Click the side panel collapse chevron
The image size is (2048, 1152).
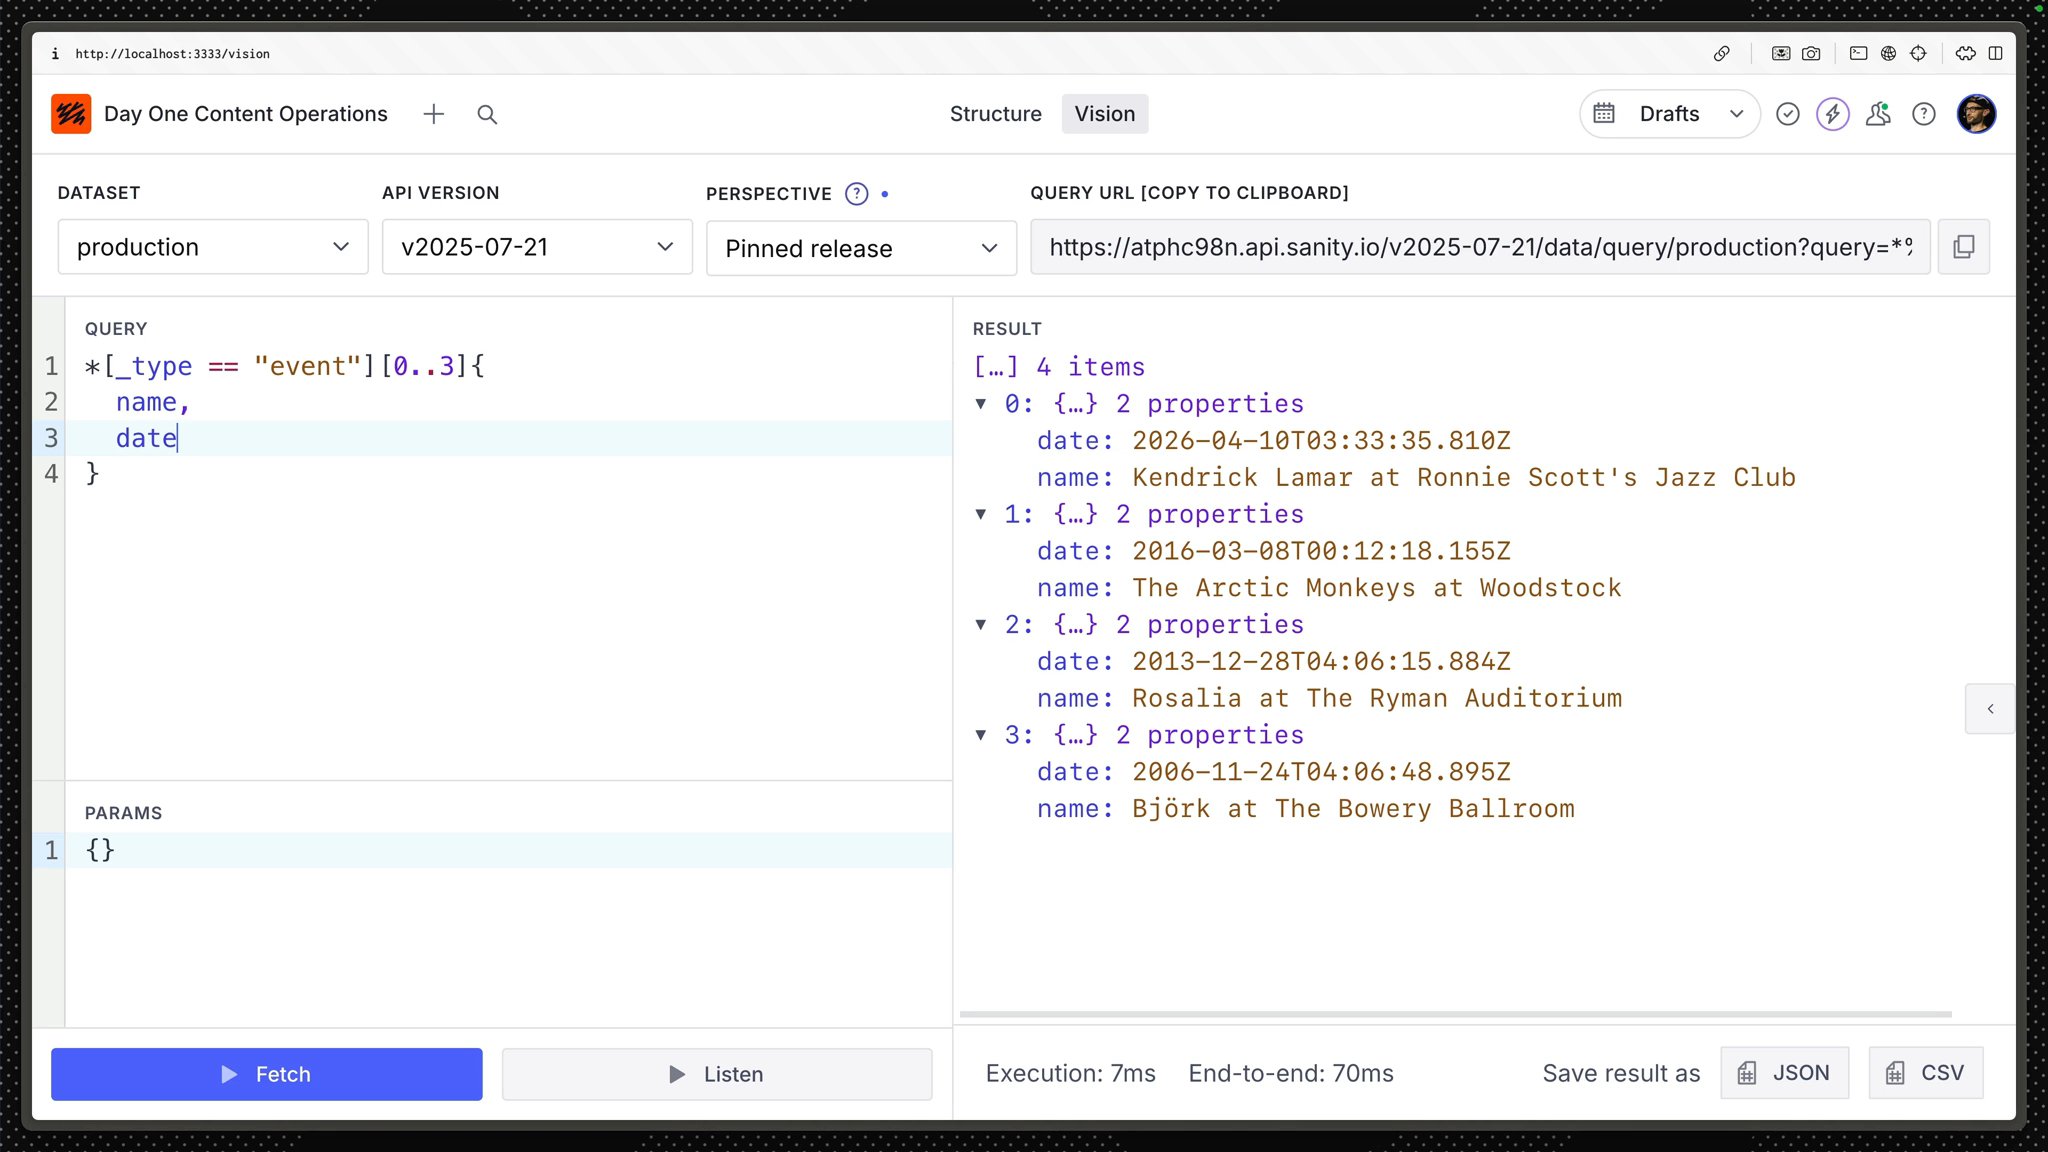pos(1990,709)
